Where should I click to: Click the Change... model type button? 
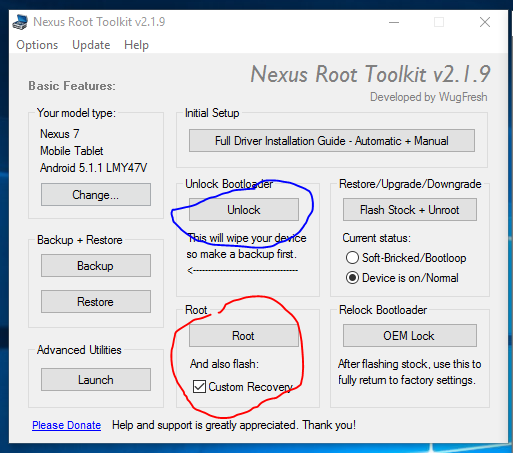point(96,194)
